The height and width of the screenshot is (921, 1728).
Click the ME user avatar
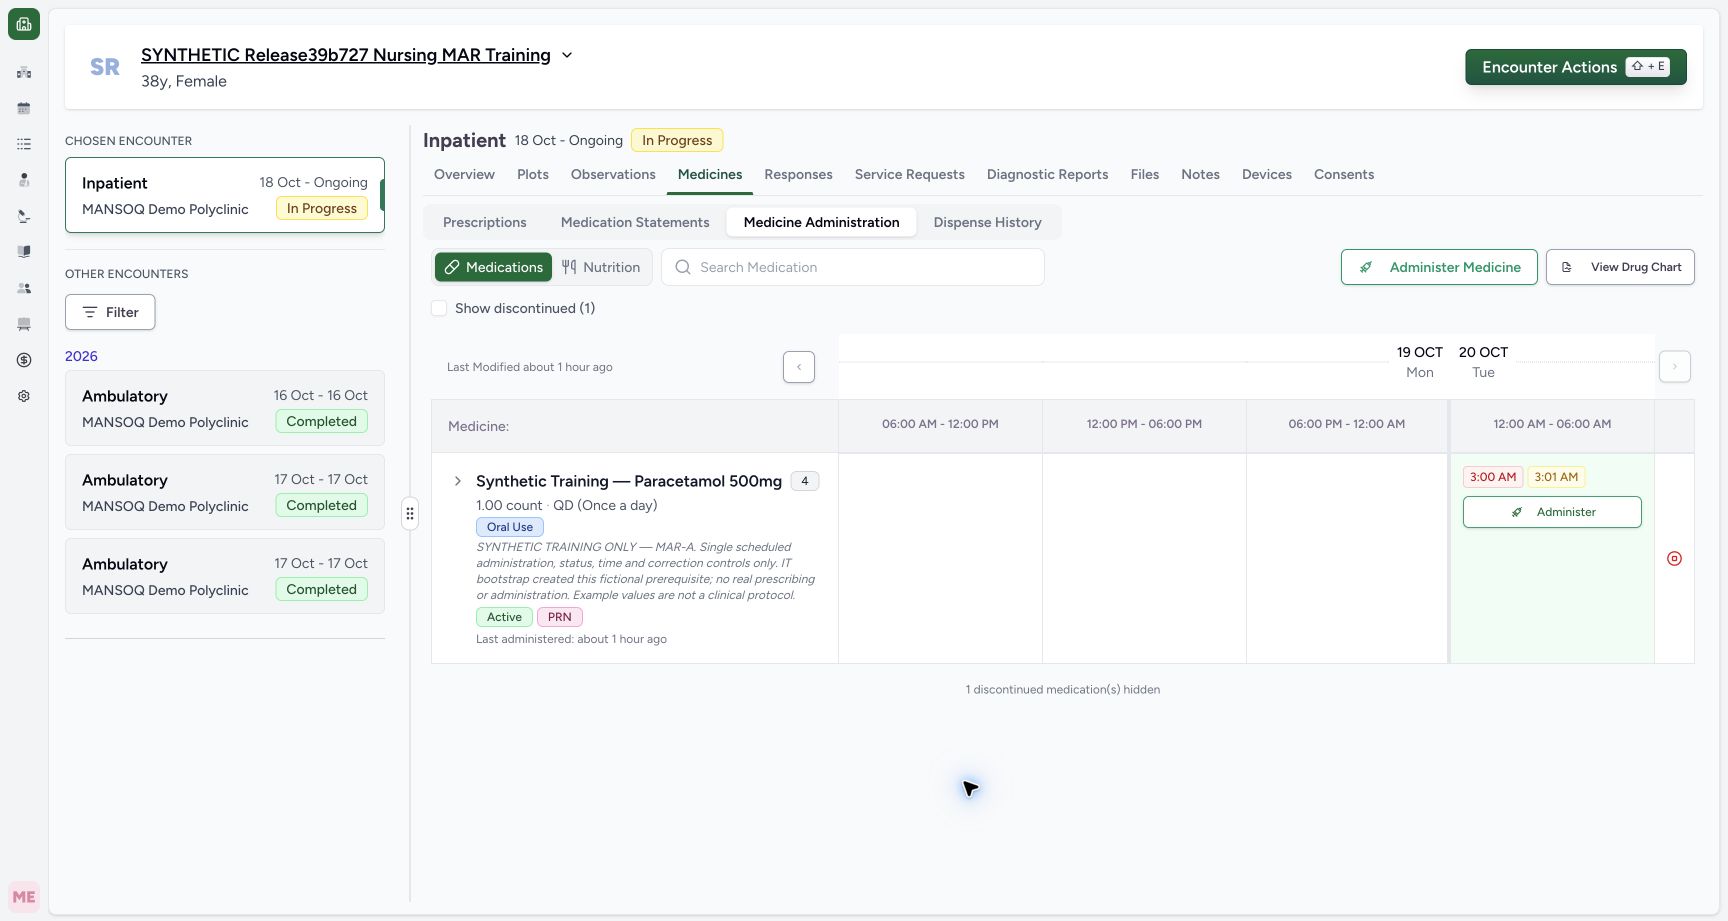click(24, 897)
